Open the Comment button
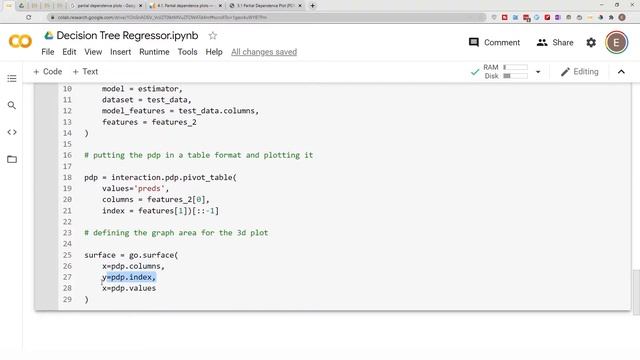This screenshot has width=640, height=360. click(x=494, y=42)
